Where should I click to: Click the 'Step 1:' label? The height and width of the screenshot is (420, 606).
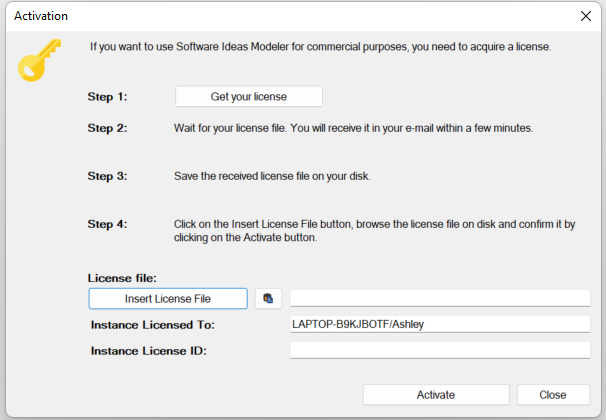(107, 97)
